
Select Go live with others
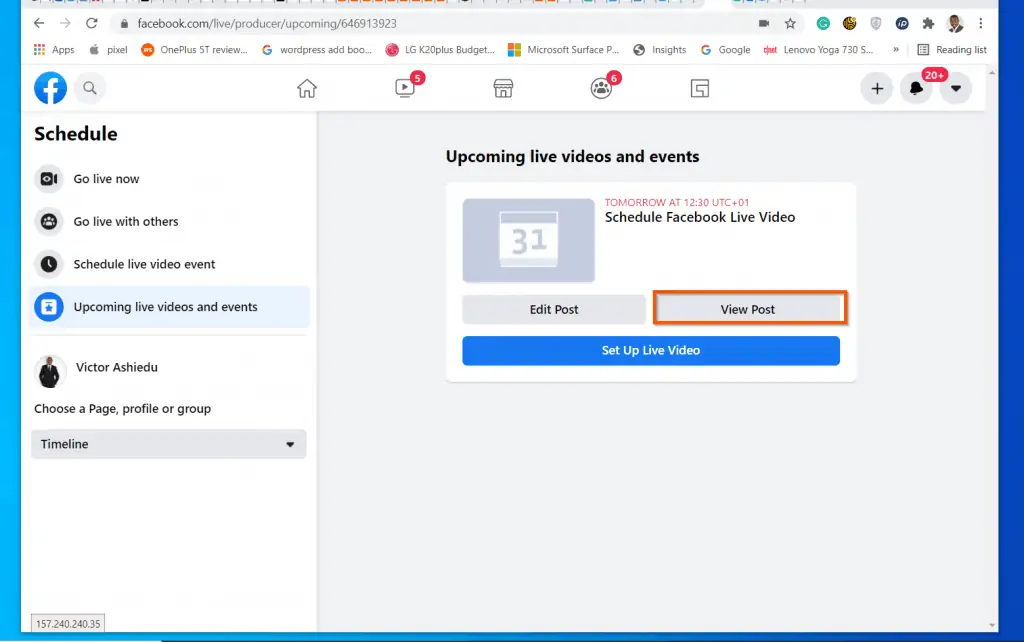168,221
